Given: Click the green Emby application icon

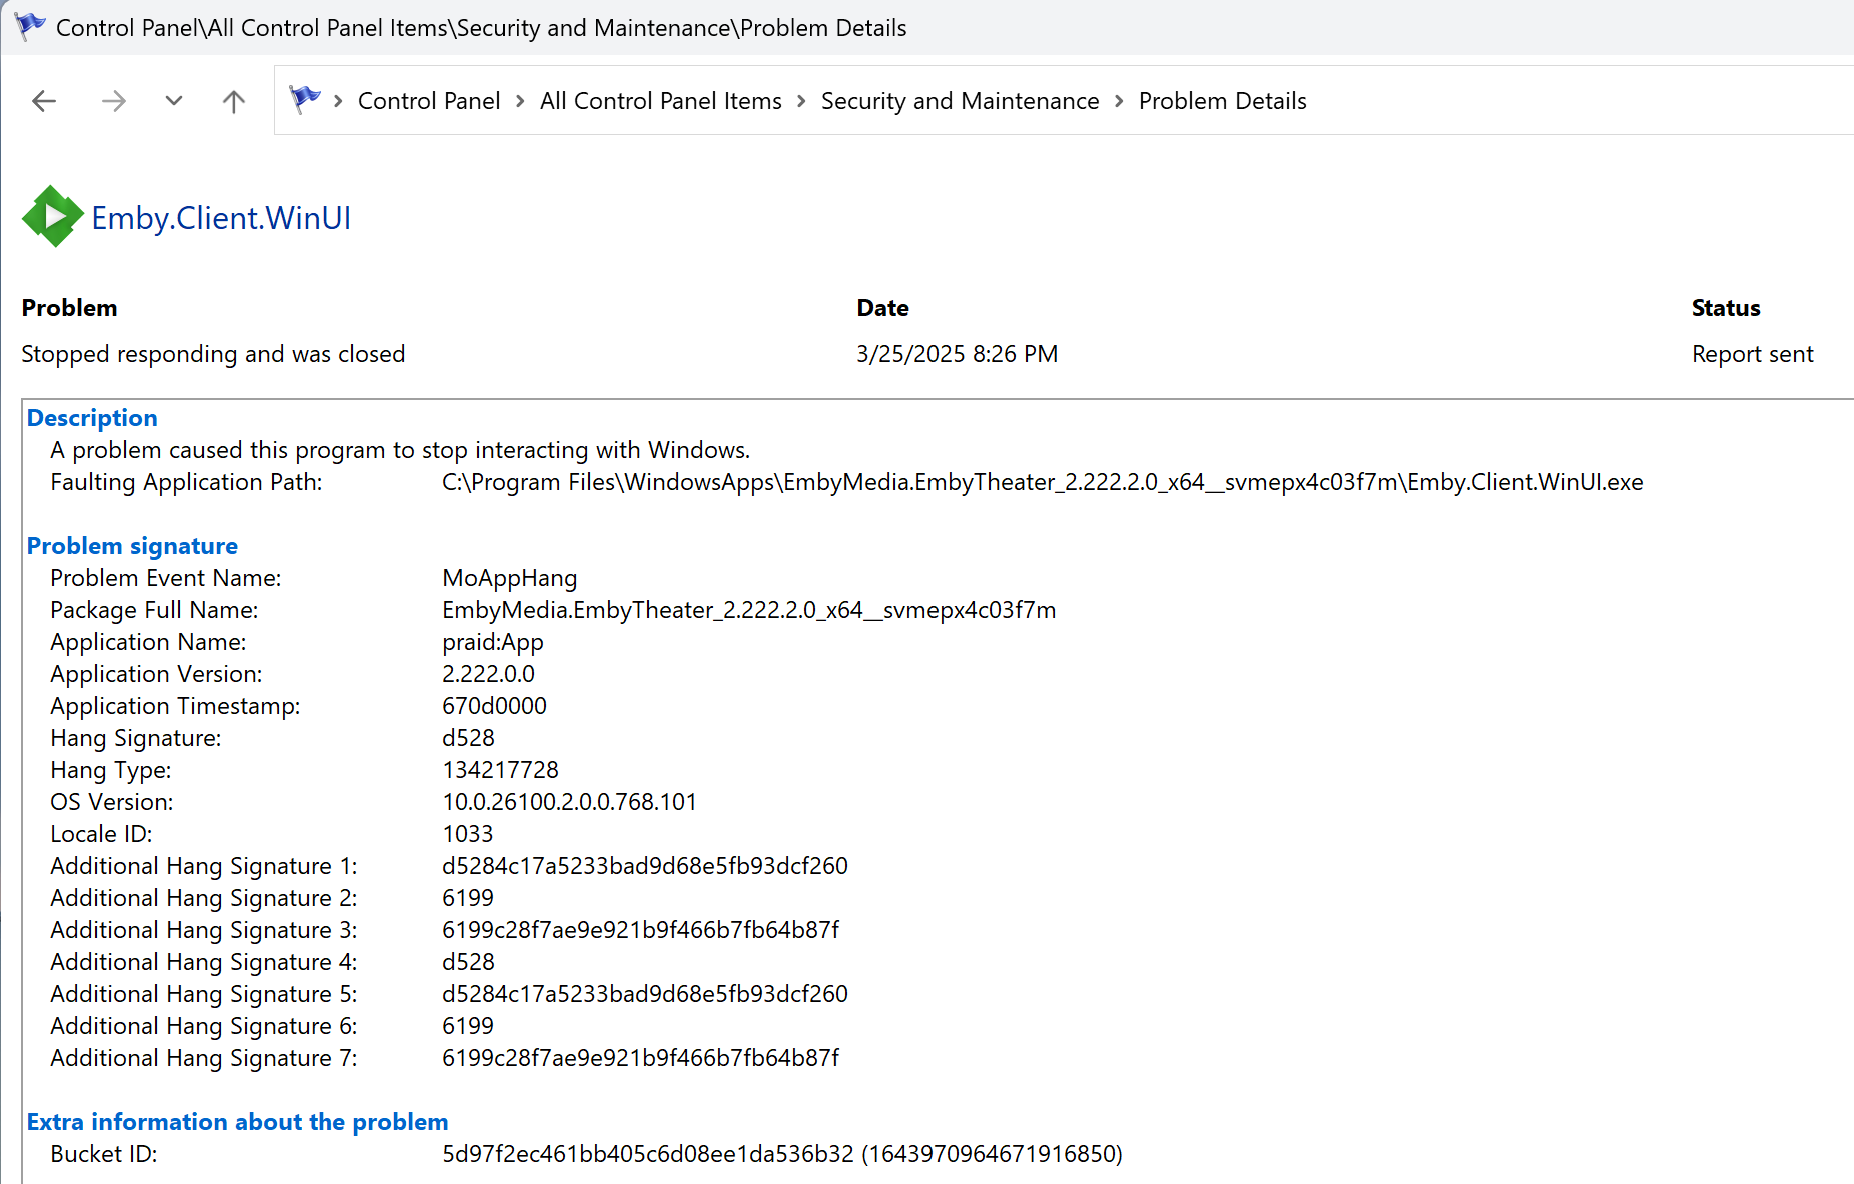Looking at the screenshot, I should [x=52, y=216].
